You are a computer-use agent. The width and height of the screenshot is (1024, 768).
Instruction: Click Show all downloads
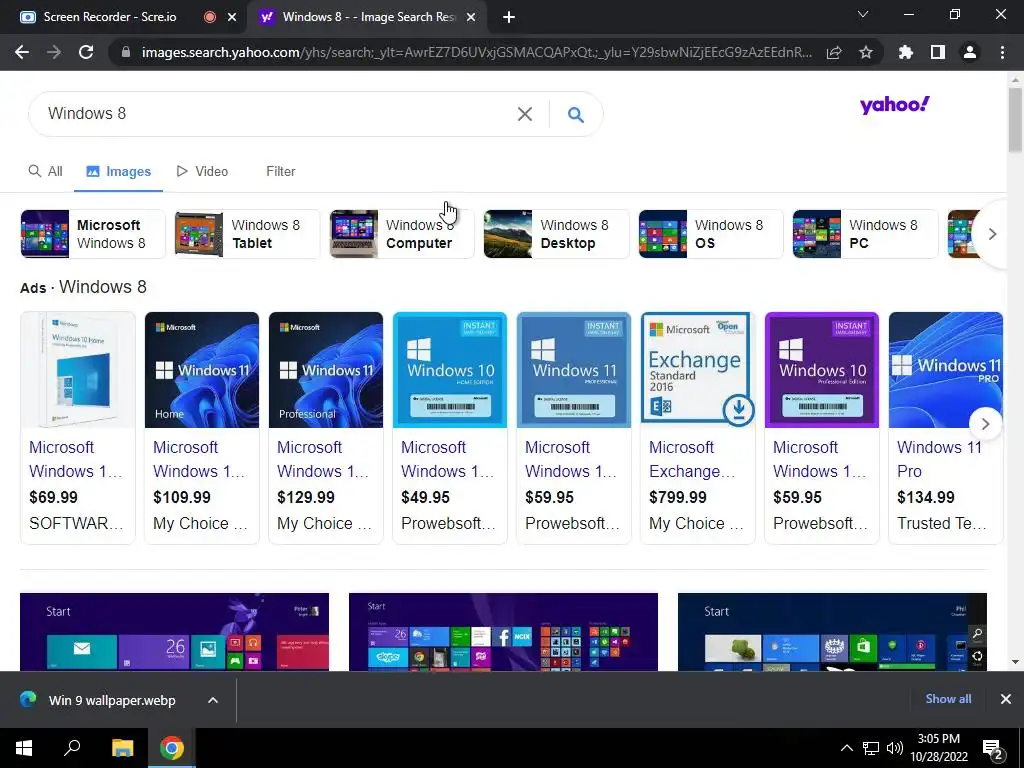948,699
